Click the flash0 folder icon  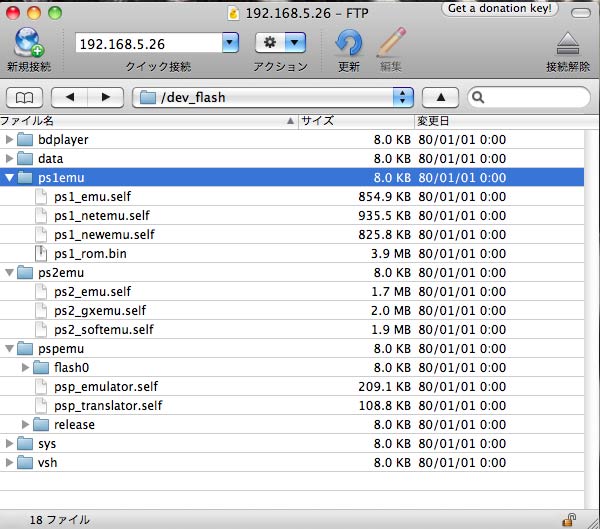(41, 367)
